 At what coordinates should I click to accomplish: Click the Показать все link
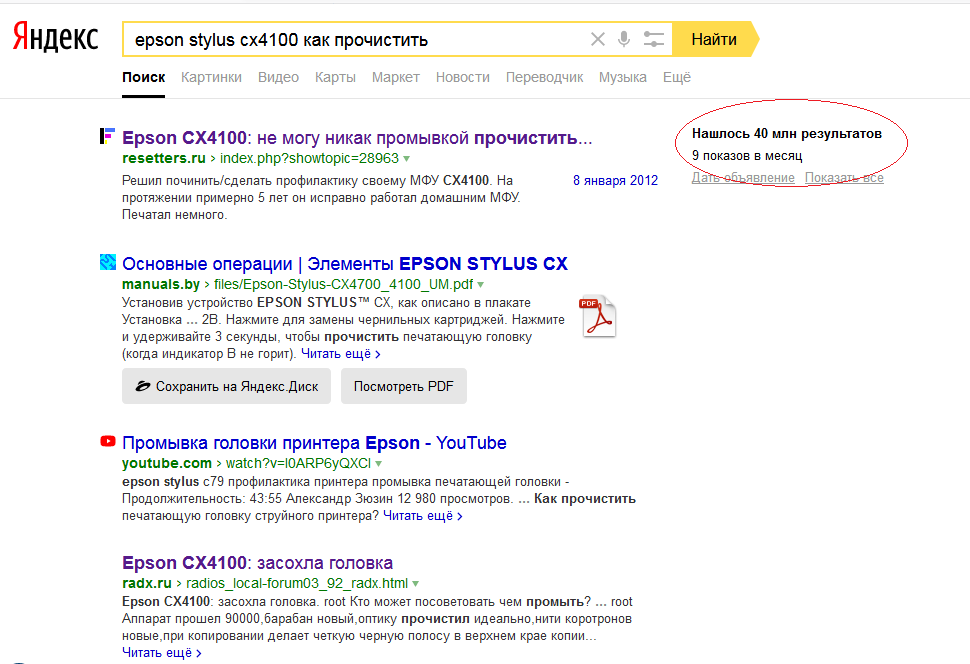click(x=844, y=178)
